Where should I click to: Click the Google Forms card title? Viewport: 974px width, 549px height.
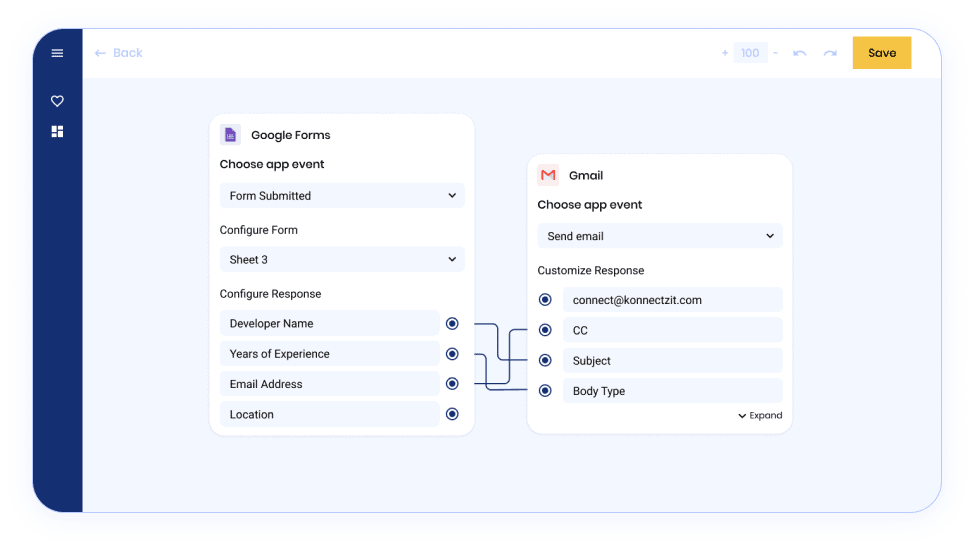(x=291, y=135)
